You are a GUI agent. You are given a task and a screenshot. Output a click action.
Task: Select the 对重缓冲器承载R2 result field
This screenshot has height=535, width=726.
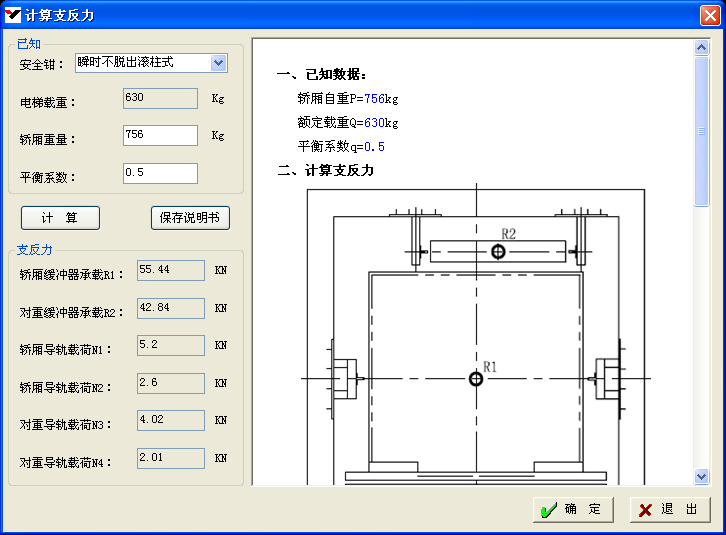coord(170,308)
